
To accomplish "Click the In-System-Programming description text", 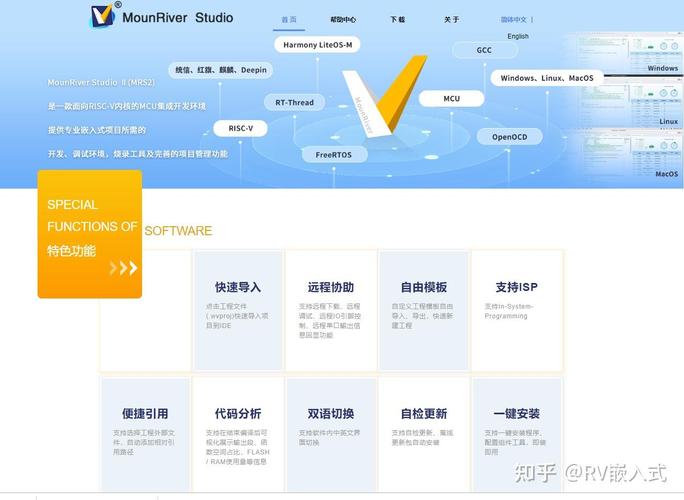I will pos(509,311).
